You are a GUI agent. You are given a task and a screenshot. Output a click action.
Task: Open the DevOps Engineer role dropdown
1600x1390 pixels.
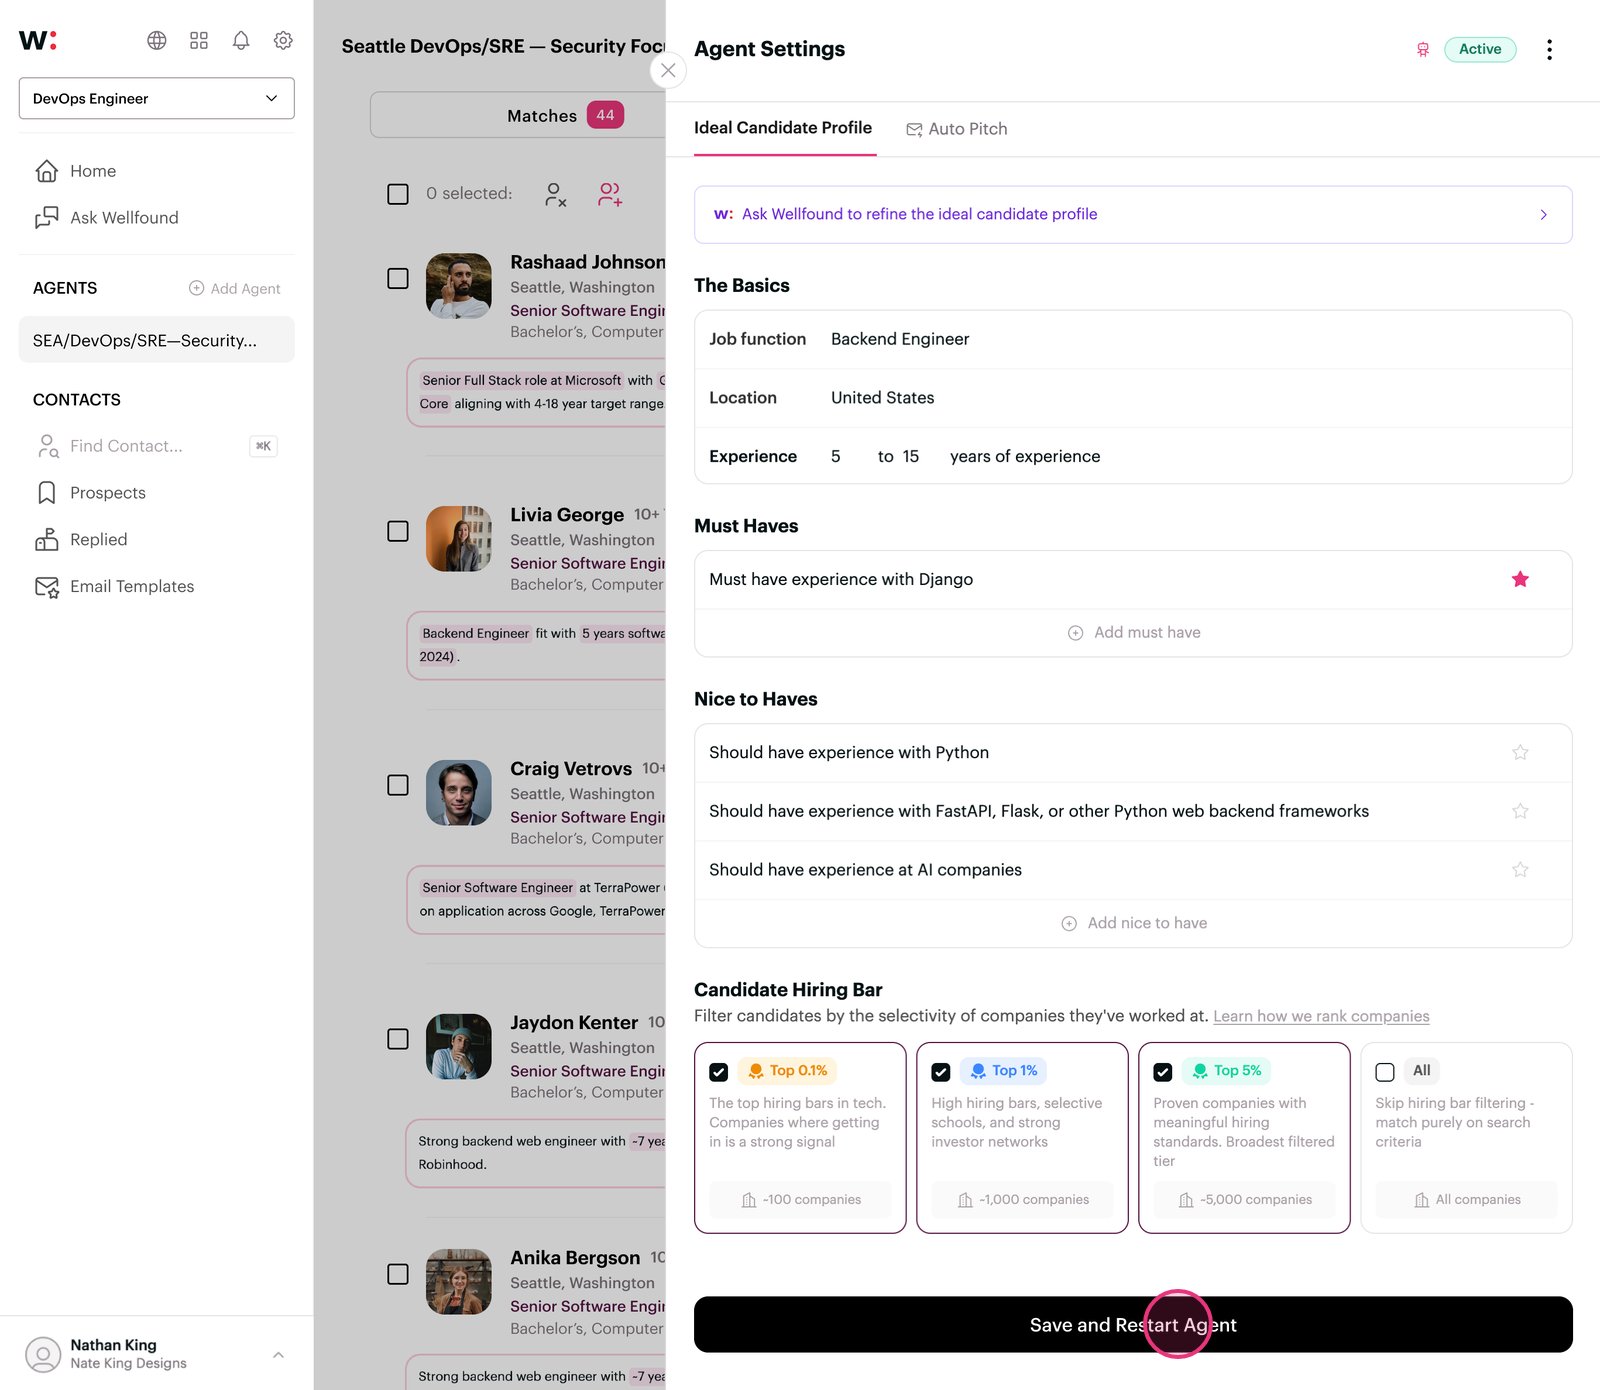pos(157,98)
